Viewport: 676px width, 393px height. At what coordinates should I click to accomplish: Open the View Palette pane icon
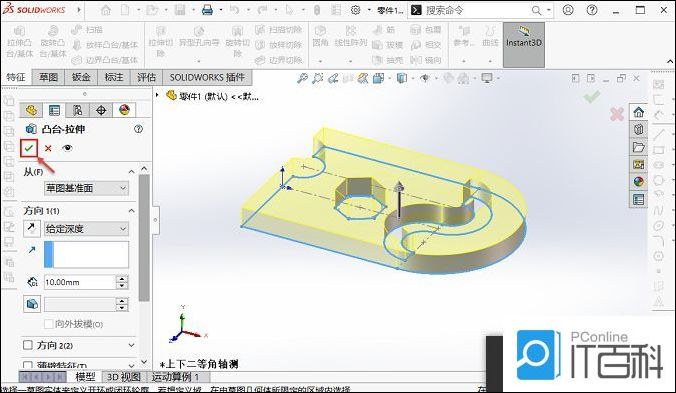[638, 164]
